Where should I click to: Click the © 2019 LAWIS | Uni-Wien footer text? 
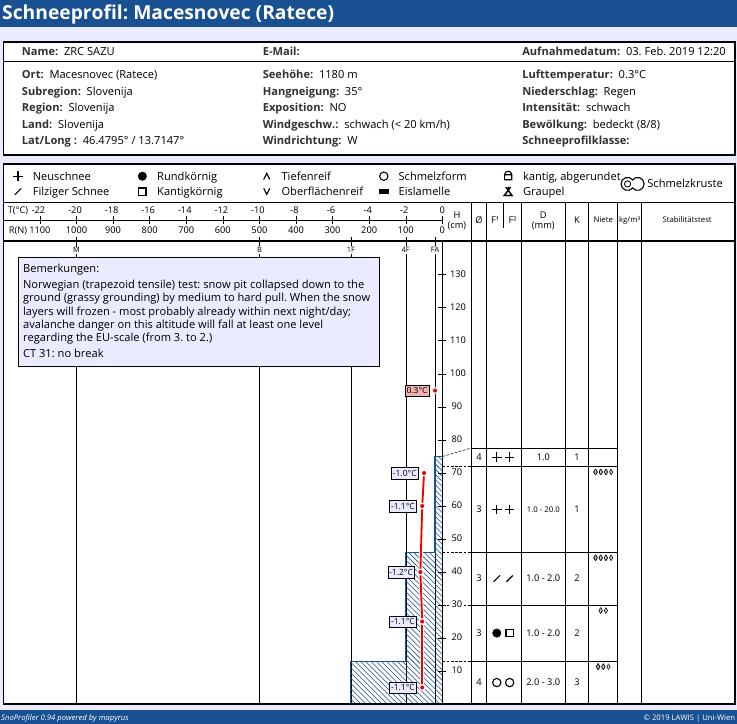(x=689, y=717)
